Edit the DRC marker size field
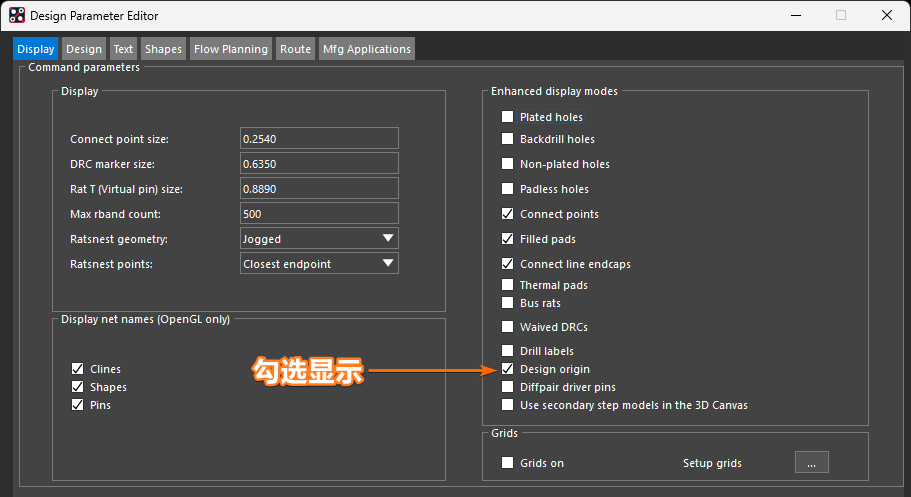 (319, 163)
